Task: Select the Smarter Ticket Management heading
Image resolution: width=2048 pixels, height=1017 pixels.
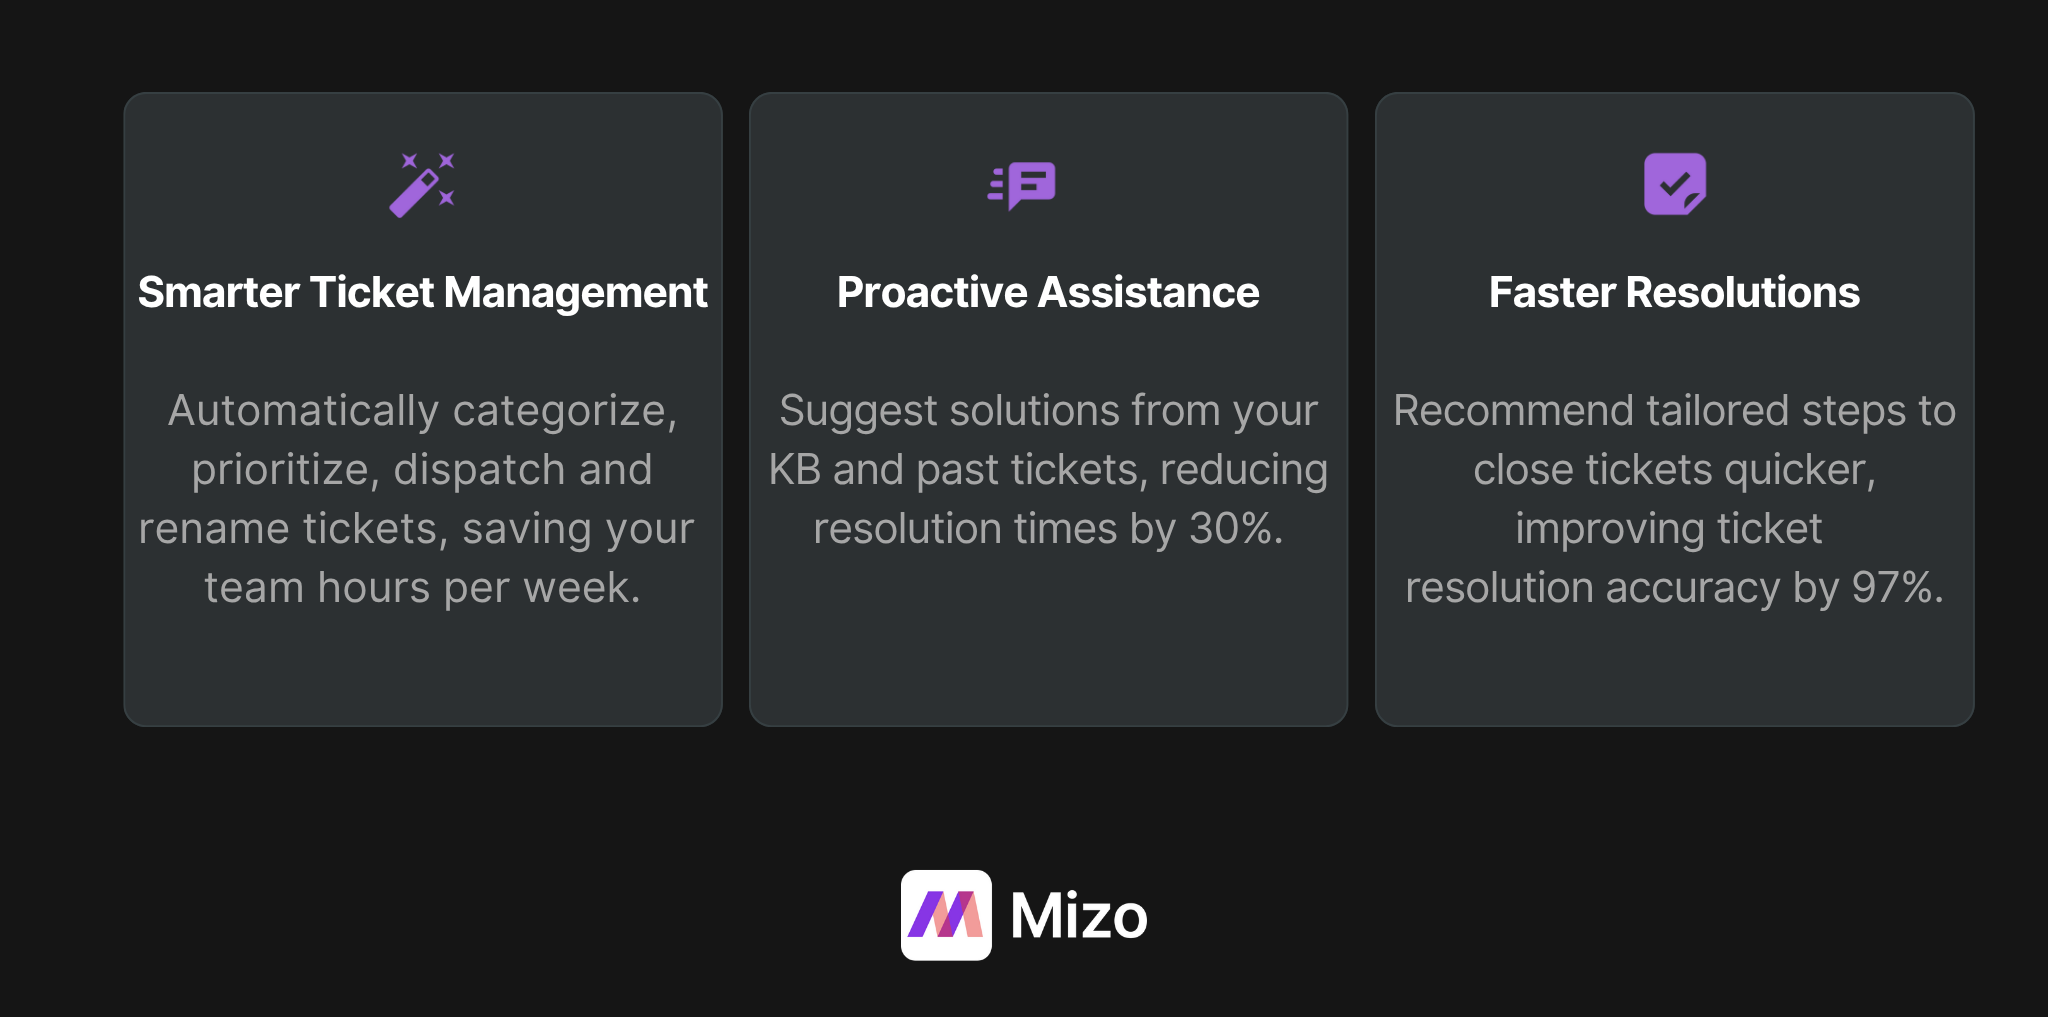Action: click(422, 293)
